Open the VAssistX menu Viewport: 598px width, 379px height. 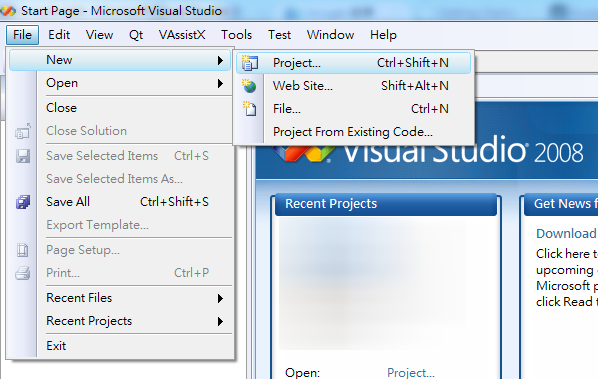pyautogui.click(x=182, y=35)
